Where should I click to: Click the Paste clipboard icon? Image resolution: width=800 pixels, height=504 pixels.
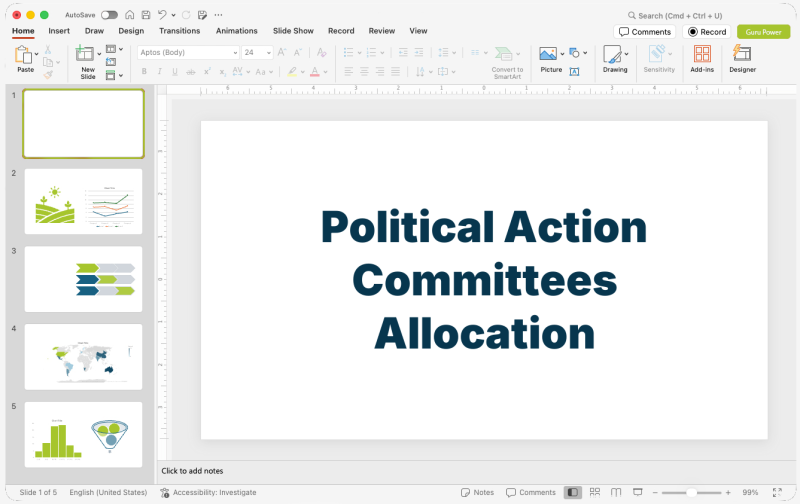tap(23, 54)
